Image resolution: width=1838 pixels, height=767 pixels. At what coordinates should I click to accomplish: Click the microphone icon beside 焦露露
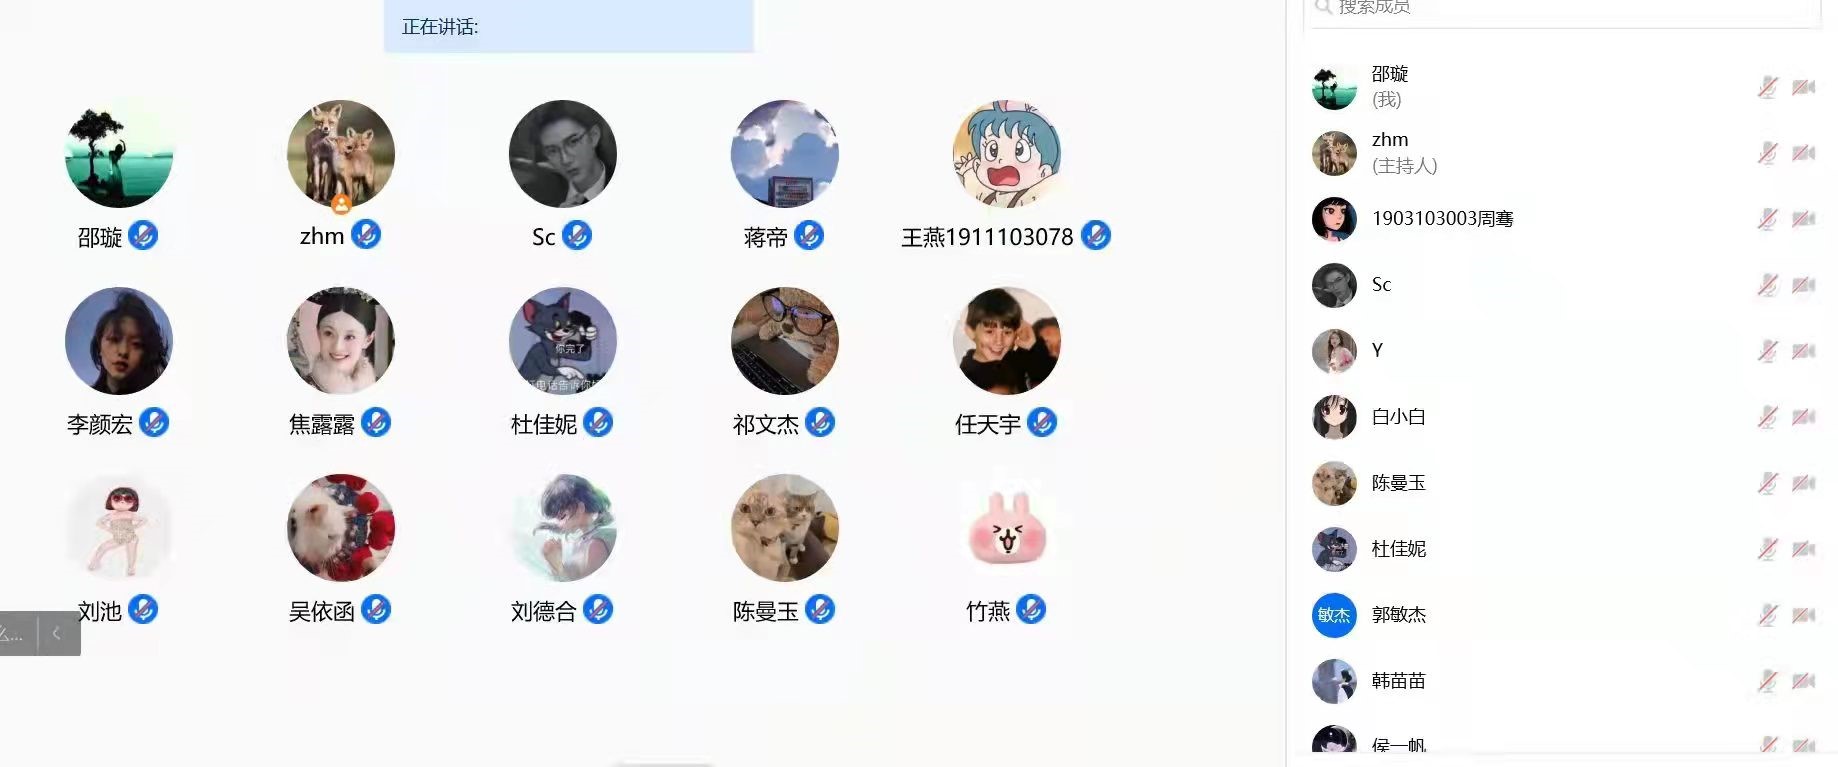point(376,423)
